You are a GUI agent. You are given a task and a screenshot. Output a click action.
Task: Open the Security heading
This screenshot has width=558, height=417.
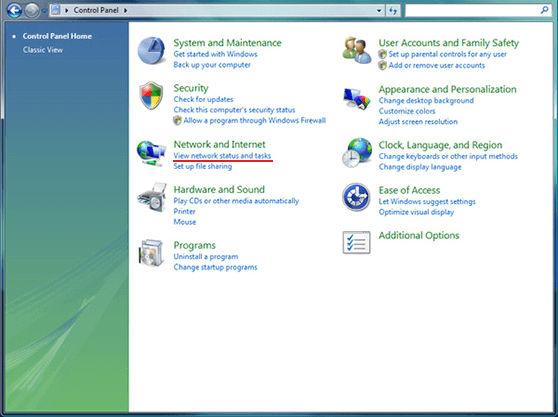coord(191,88)
